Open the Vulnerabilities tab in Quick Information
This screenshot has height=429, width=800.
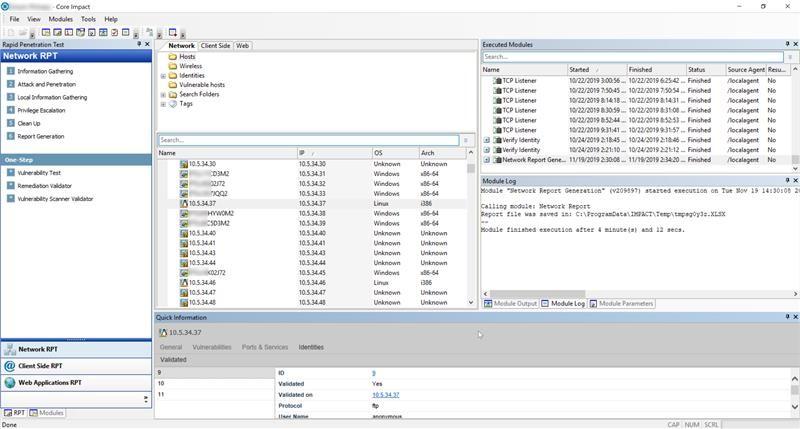pos(212,347)
